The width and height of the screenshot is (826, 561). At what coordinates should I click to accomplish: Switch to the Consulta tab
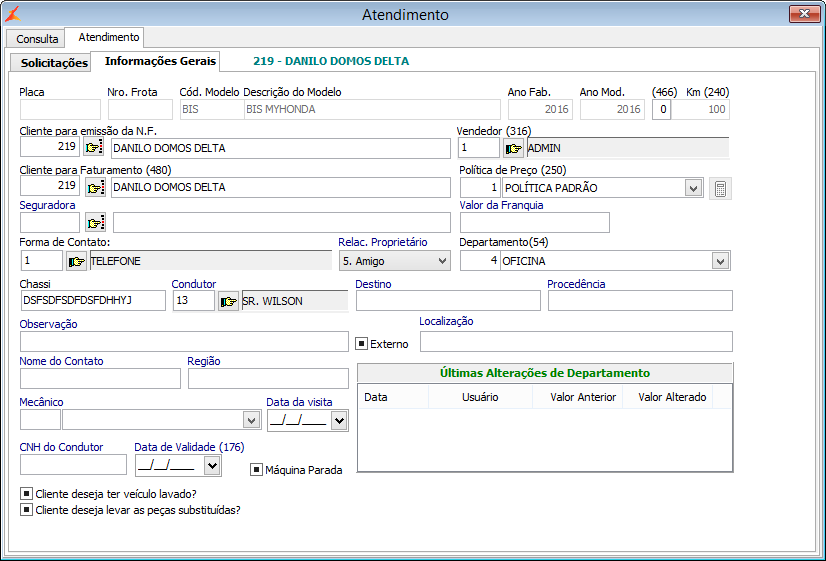pos(37,39)
